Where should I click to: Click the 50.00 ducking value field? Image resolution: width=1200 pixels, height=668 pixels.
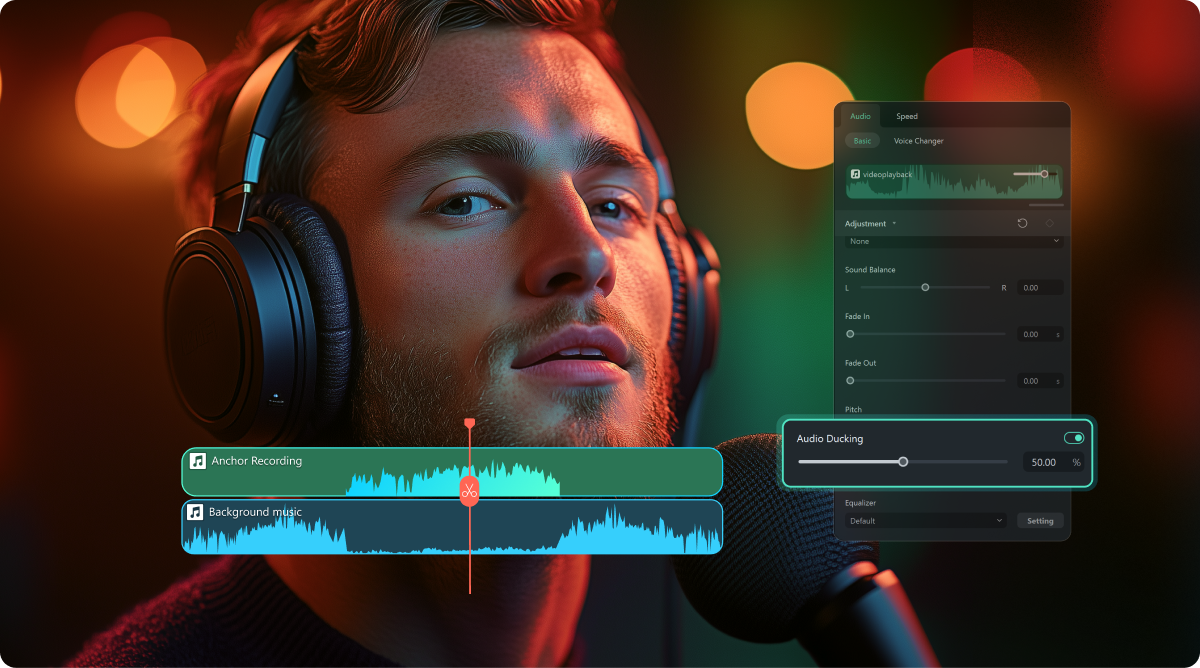1040,462
